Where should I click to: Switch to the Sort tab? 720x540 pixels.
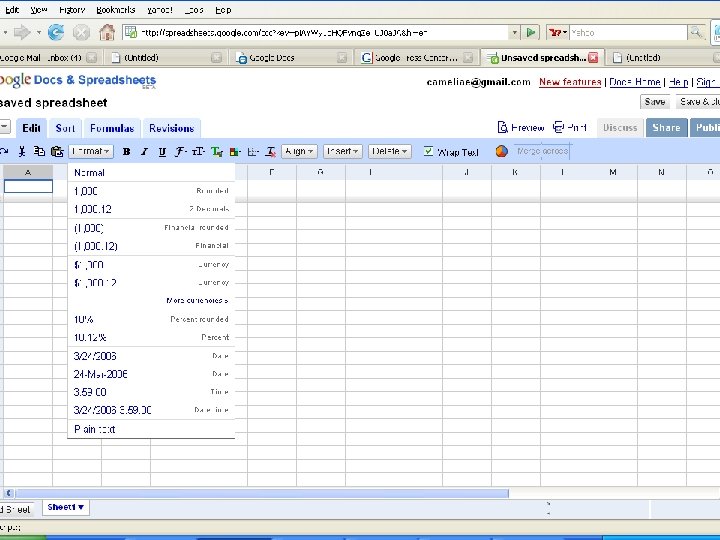[65, 128]
